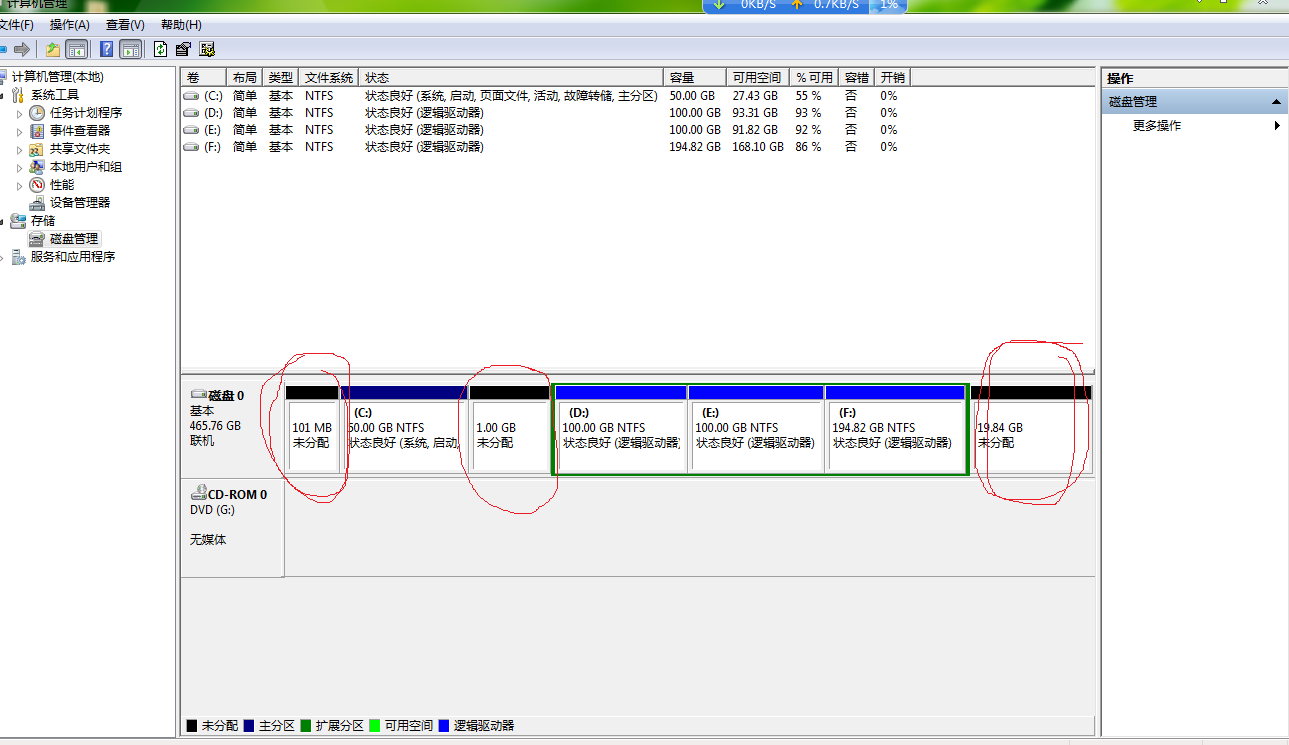1289x745 pixels.
Task: Click the 存储 storage icon
Action: (x=18, y=221)
